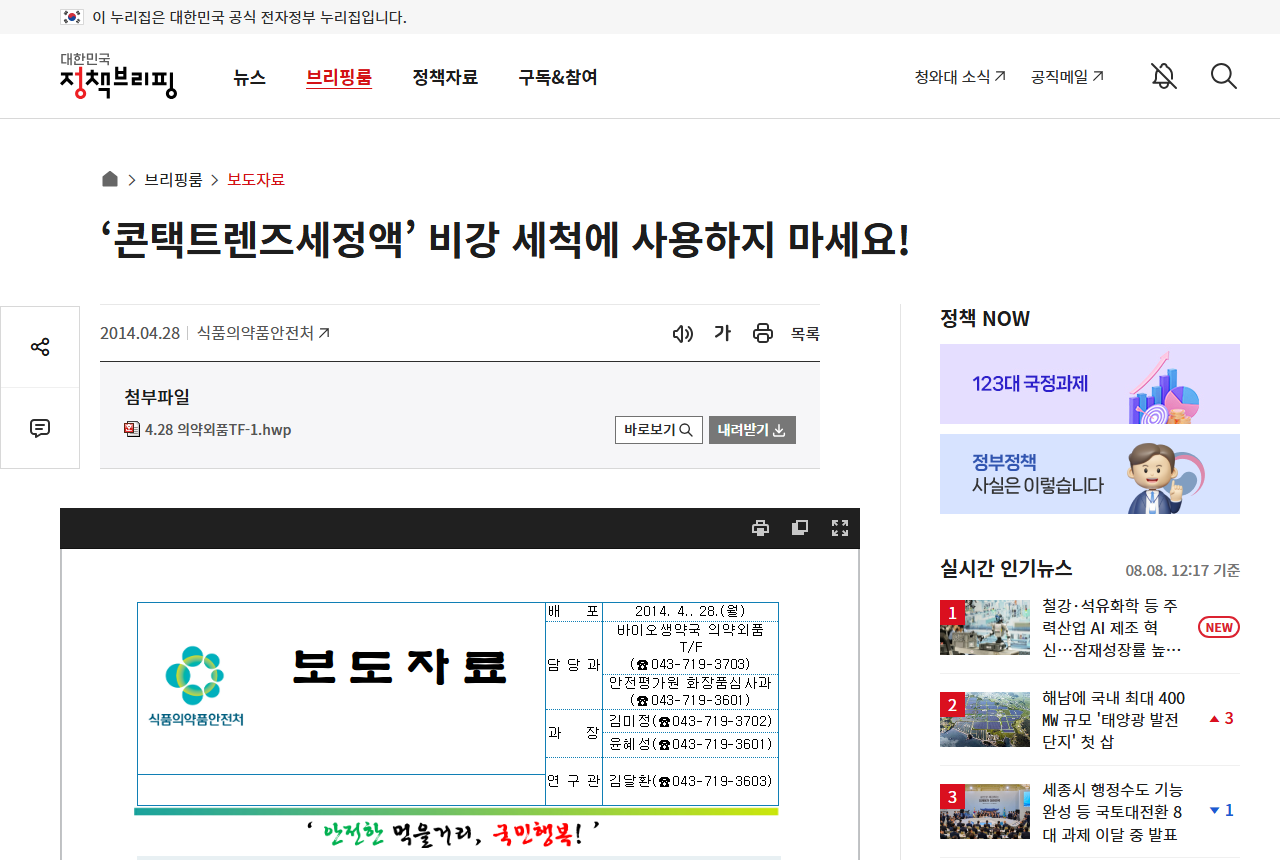Open 공직메일 external link
Screen dimensions: 1280x860
coord(1068,76)
